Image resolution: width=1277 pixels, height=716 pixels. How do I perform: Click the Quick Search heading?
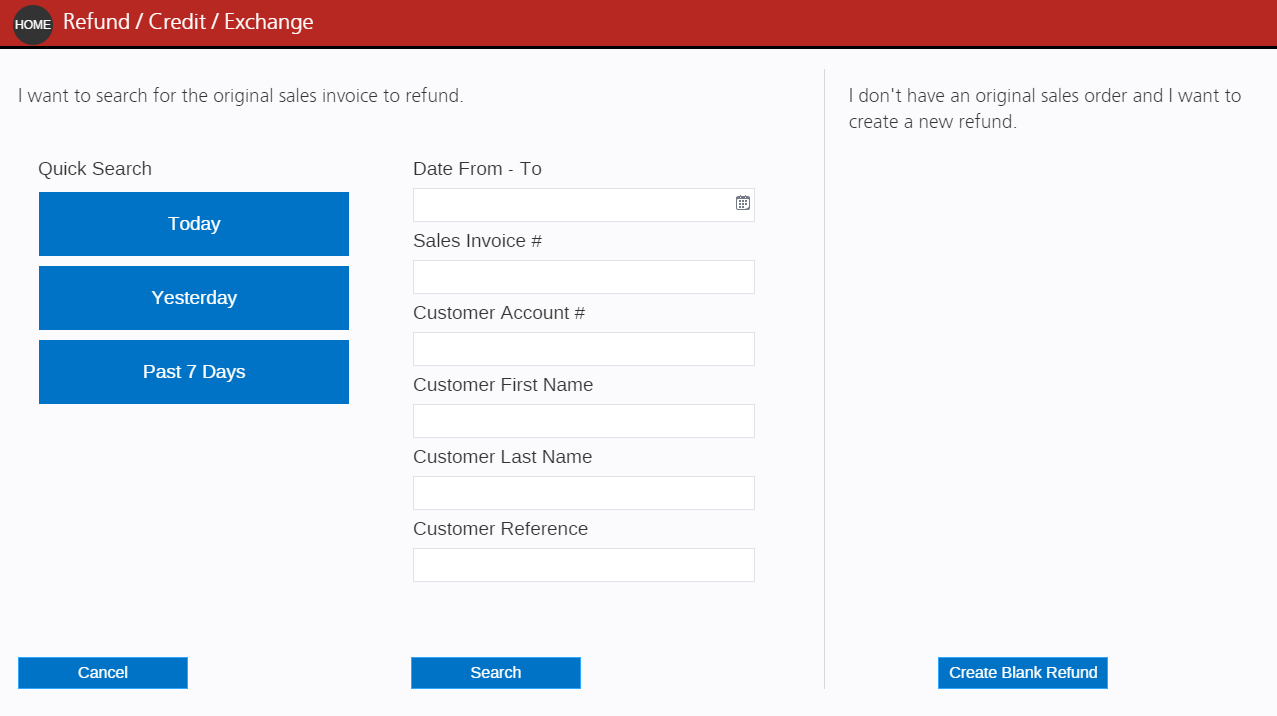95,169
